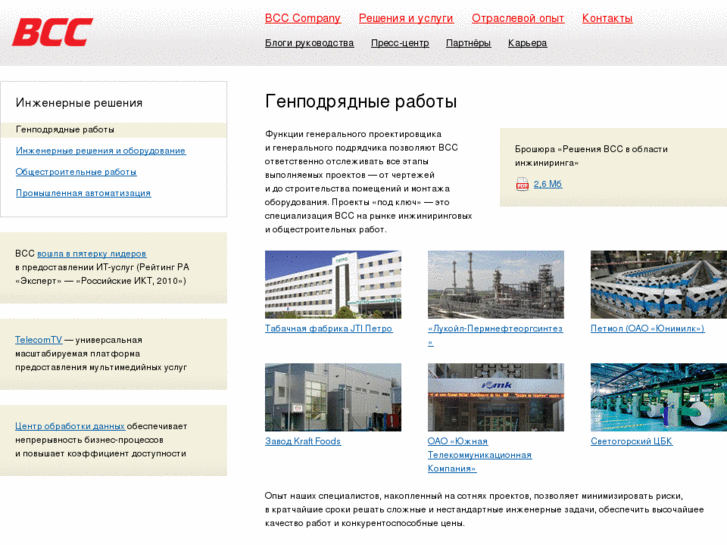Image resolution: width=727 pixels, height=545 pixels.
Task: Go to Партнёры page
Action: point(468,43)
